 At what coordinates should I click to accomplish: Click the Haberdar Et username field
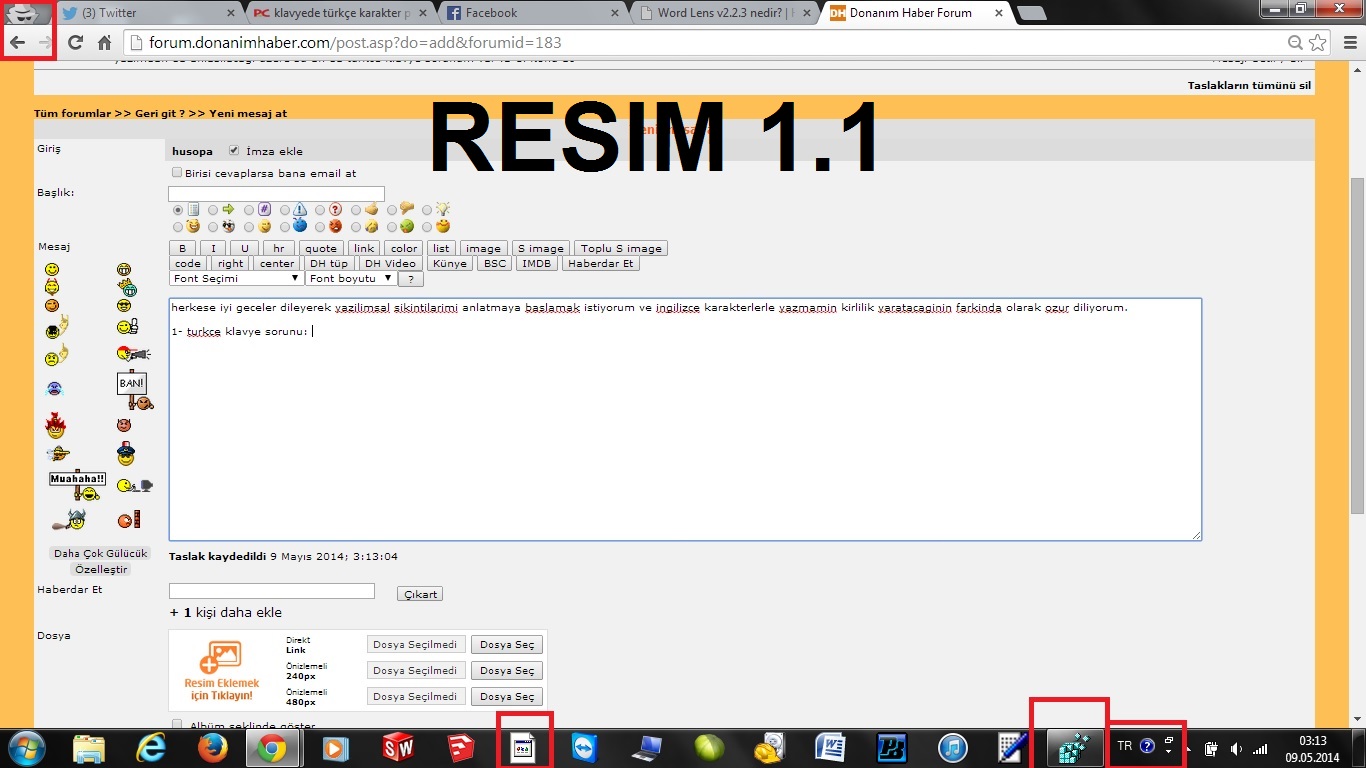[x=272, y=591]
